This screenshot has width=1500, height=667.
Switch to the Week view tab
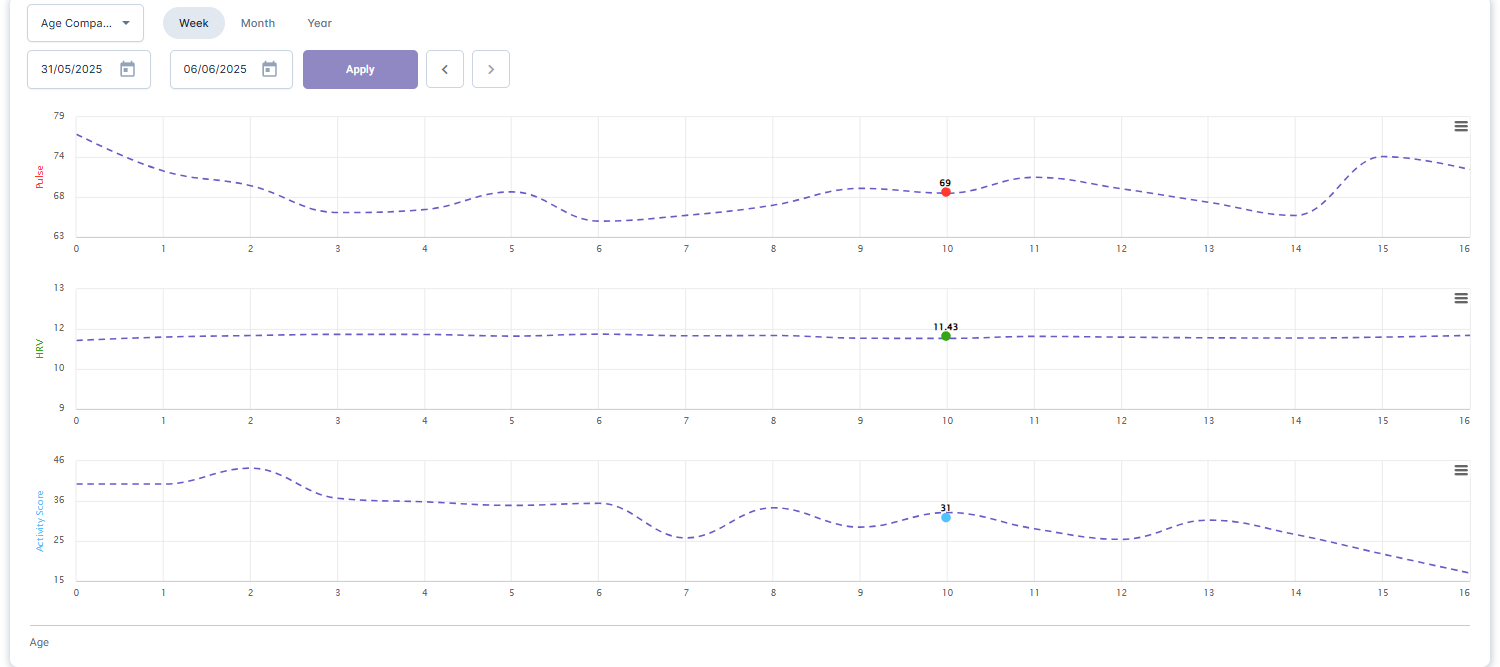[194, 23]
